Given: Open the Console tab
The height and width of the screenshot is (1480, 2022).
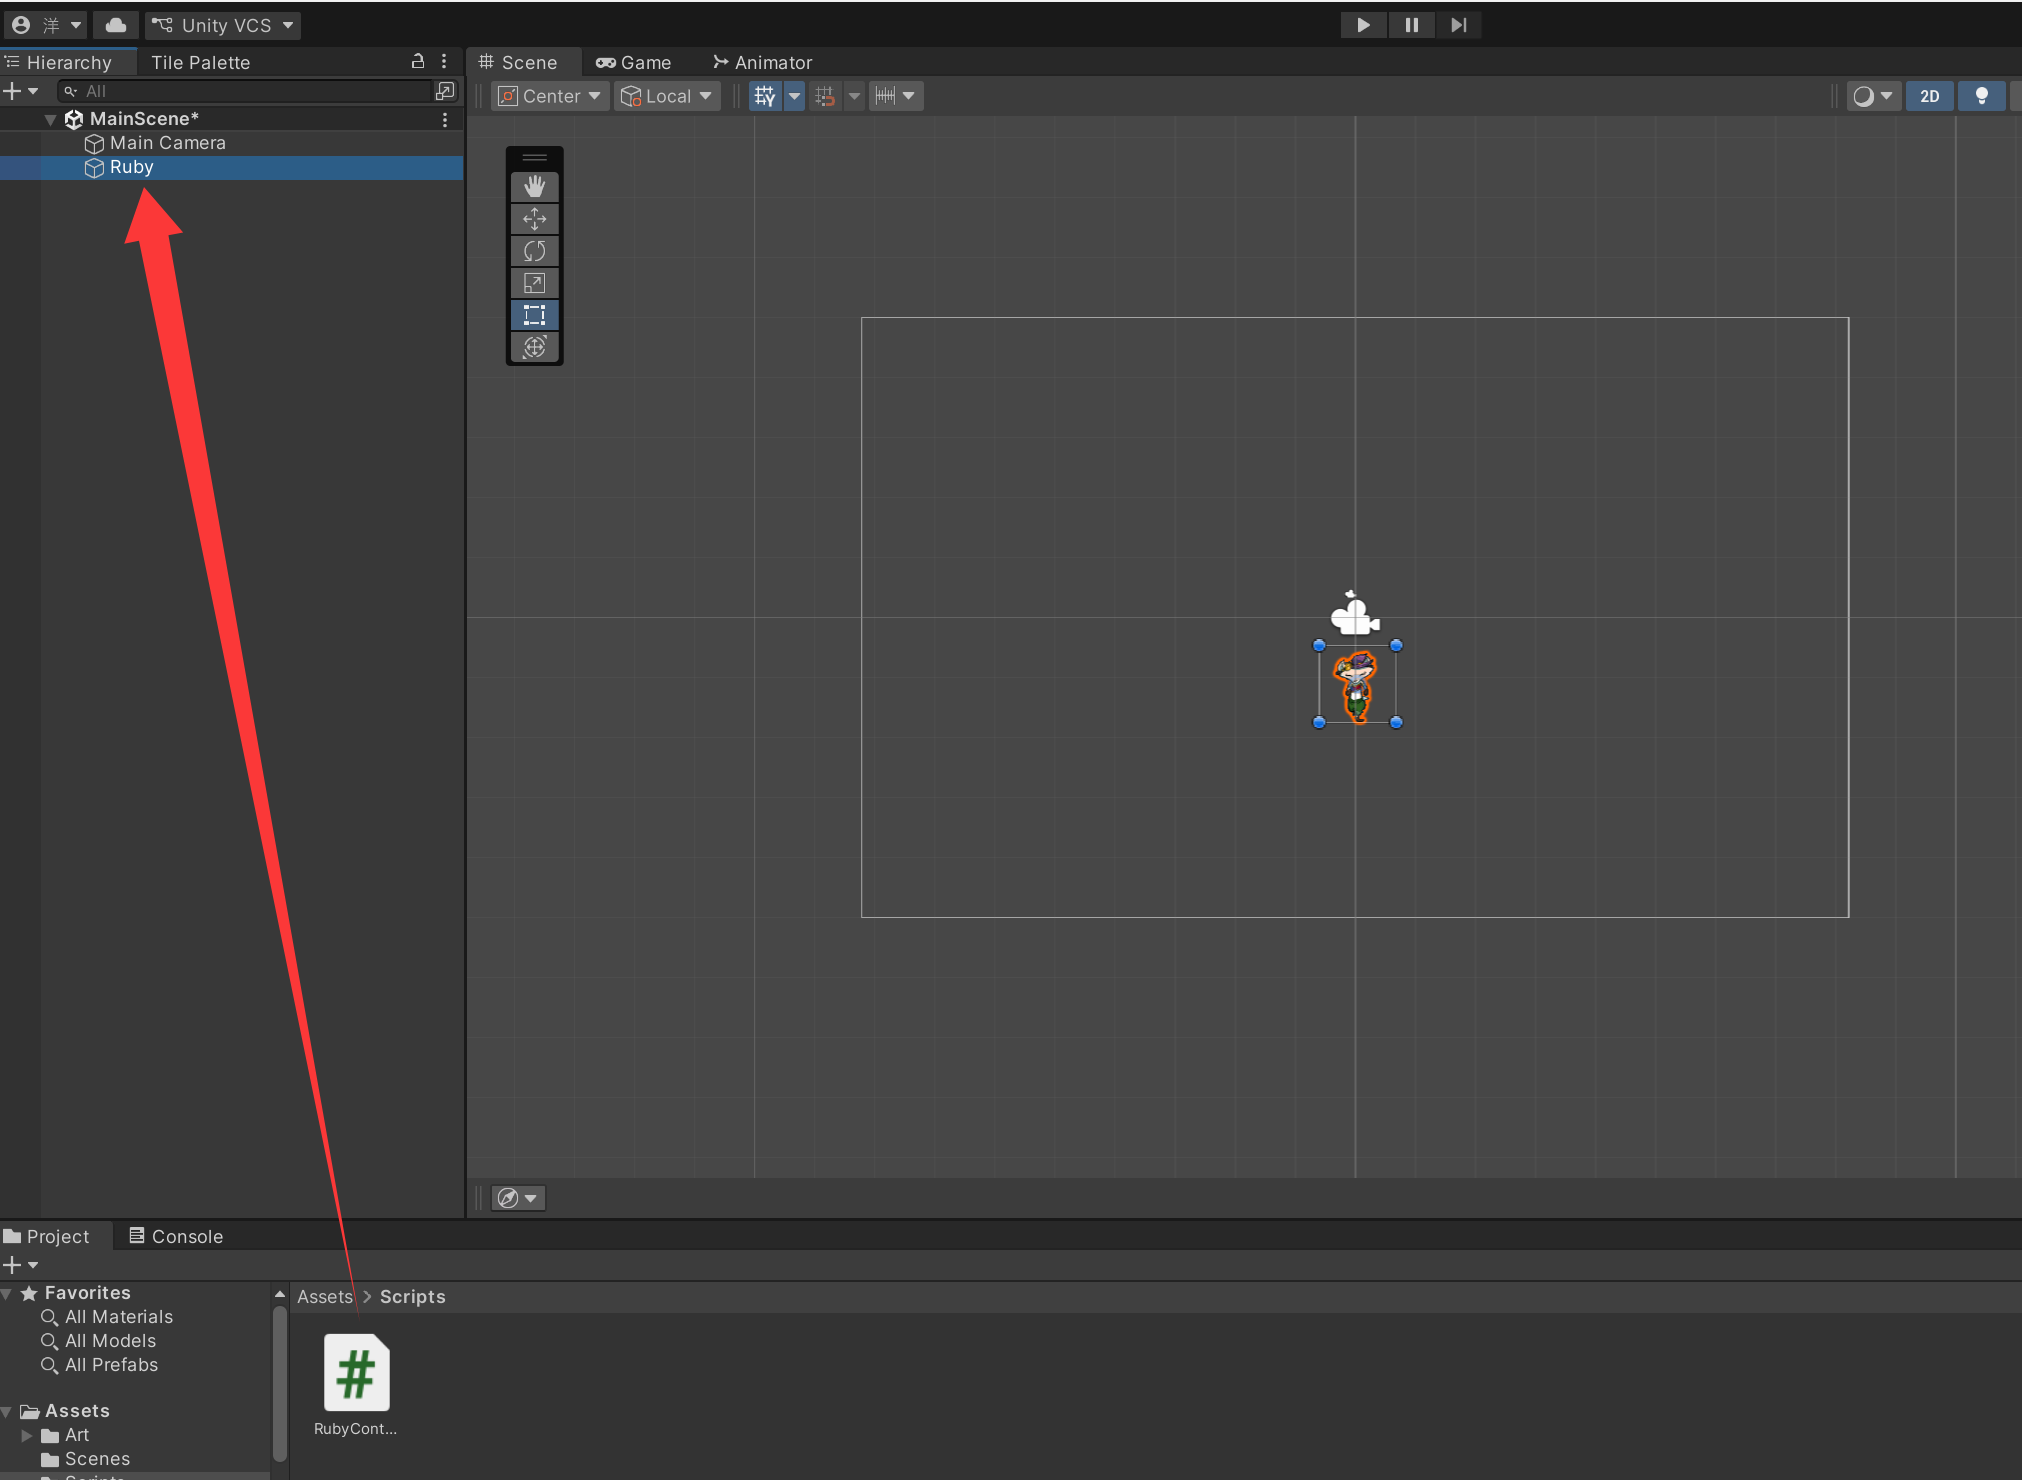Looking at the screenshot, I should click(x=176, y=1236).
